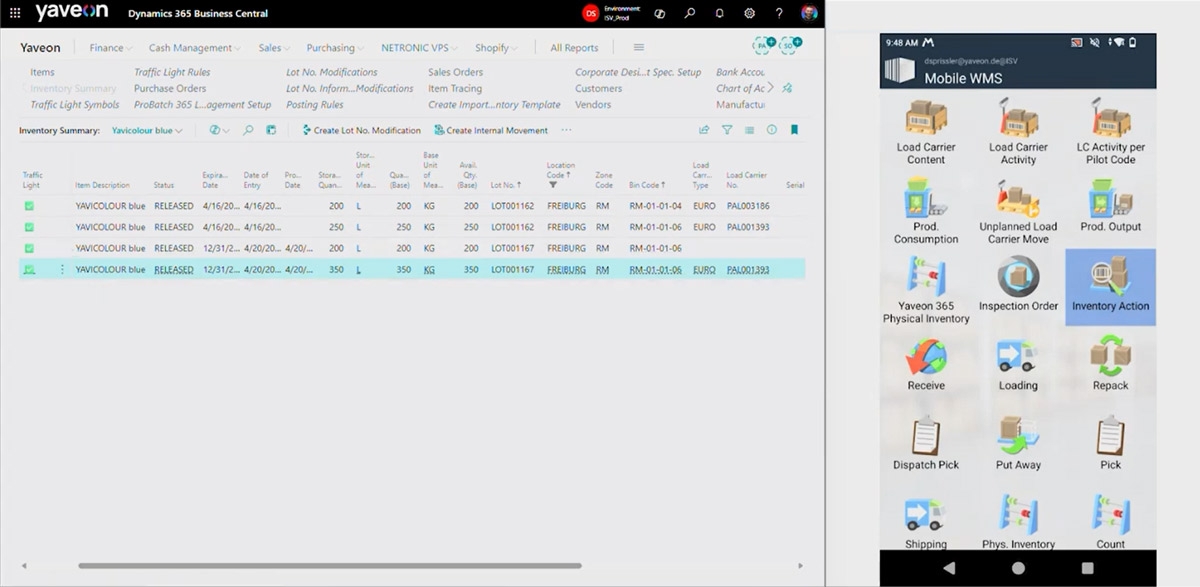This screenshot has height=587, width=1200.
Task: Expand the Shopify menu
Action: (x=496, y=48)
